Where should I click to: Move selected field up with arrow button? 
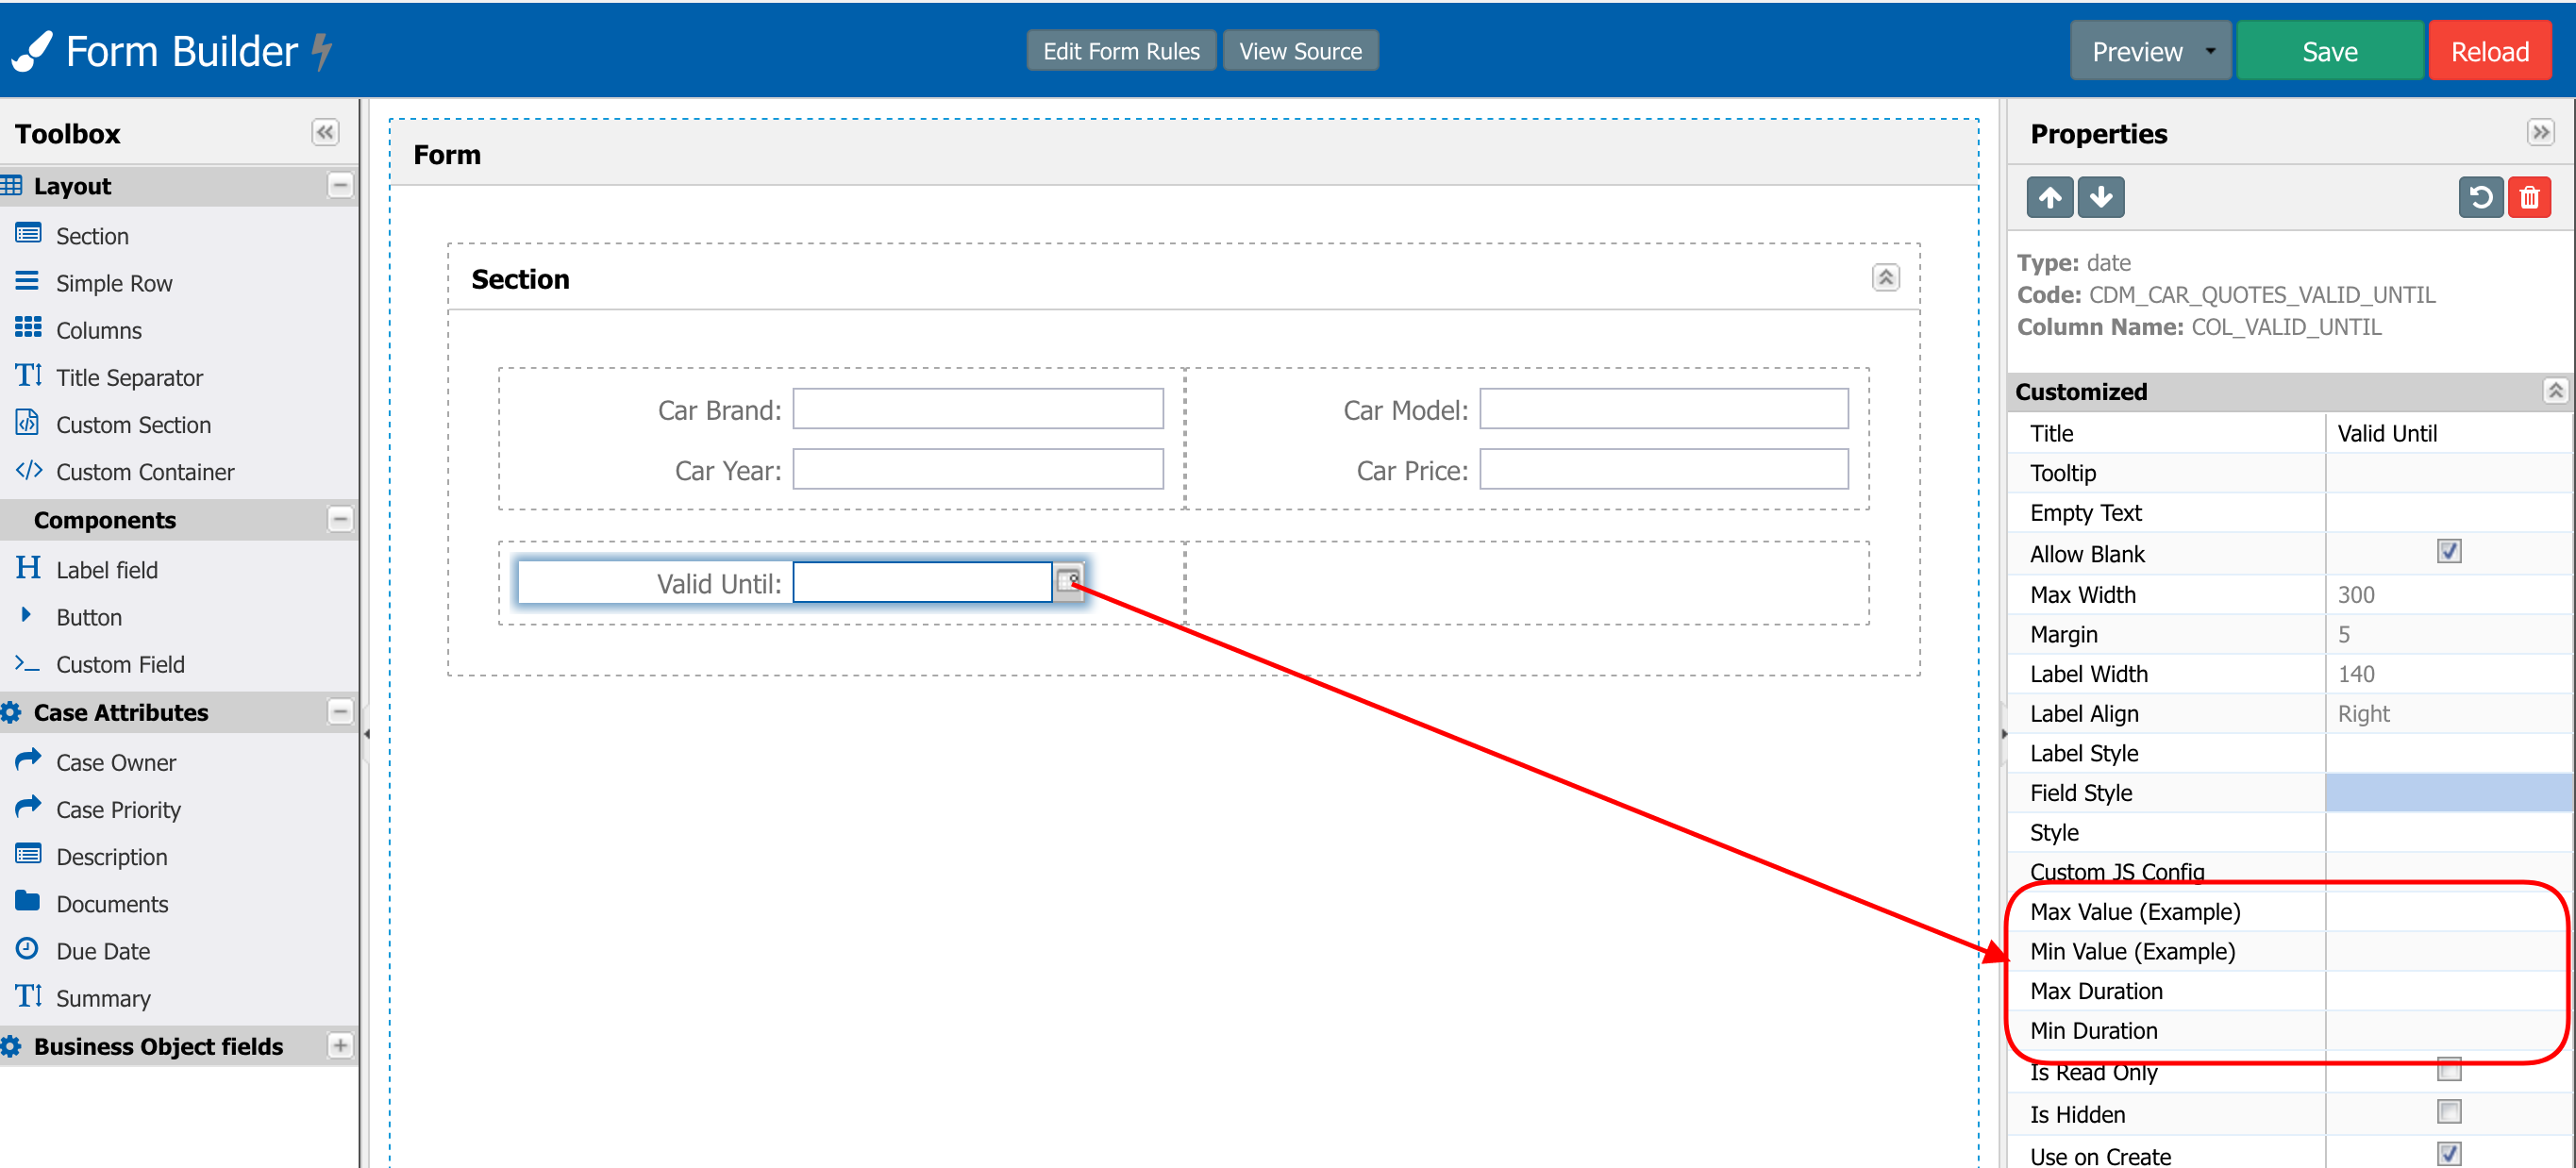coord(2050,197)
